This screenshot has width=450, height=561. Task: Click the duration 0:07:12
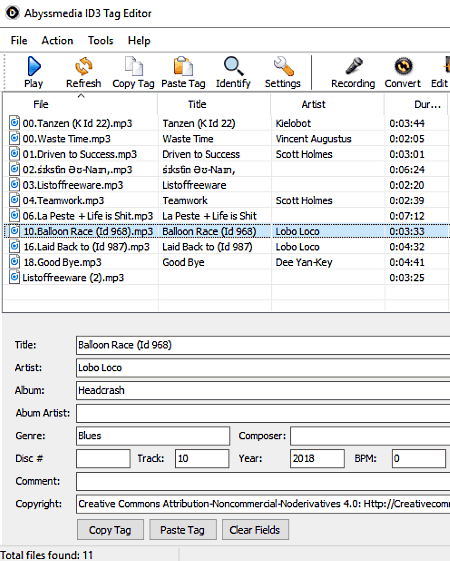(407, 216)
